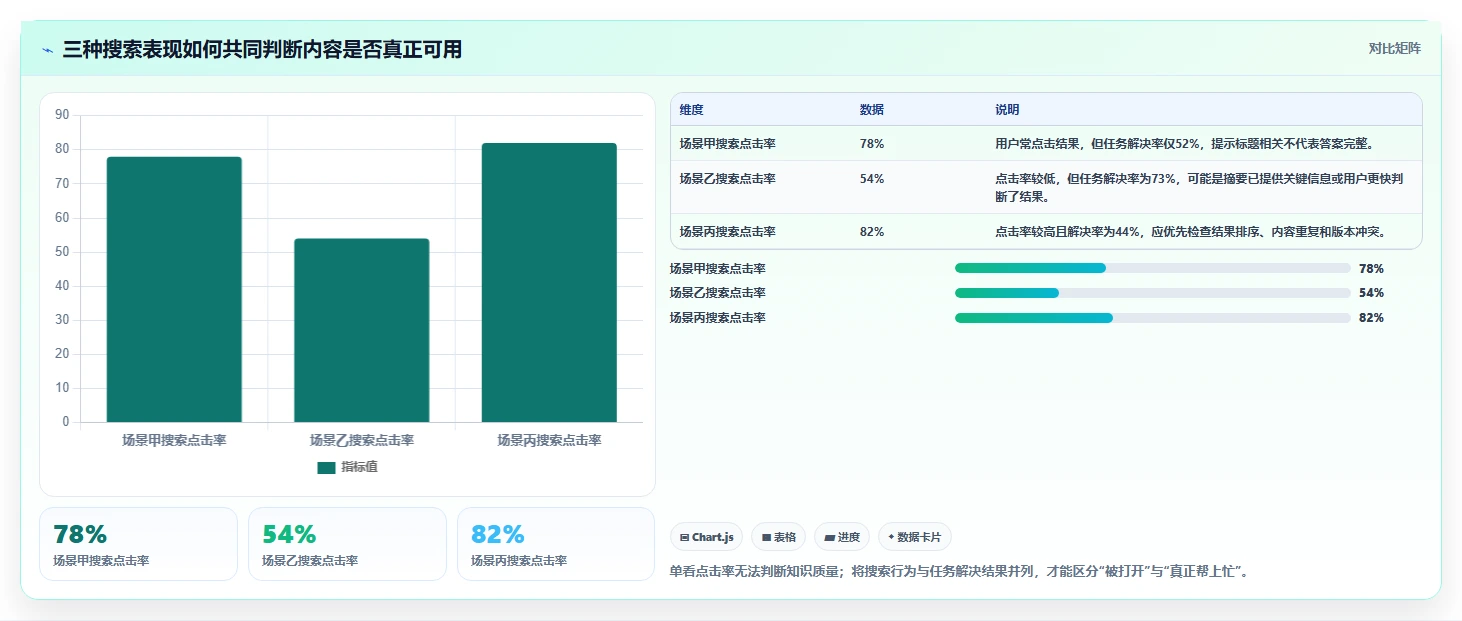Image resolution: width=1462 pixels, height=621 pixels.
Task: Click the 54% cell in the table
Action: coord(871,179)
